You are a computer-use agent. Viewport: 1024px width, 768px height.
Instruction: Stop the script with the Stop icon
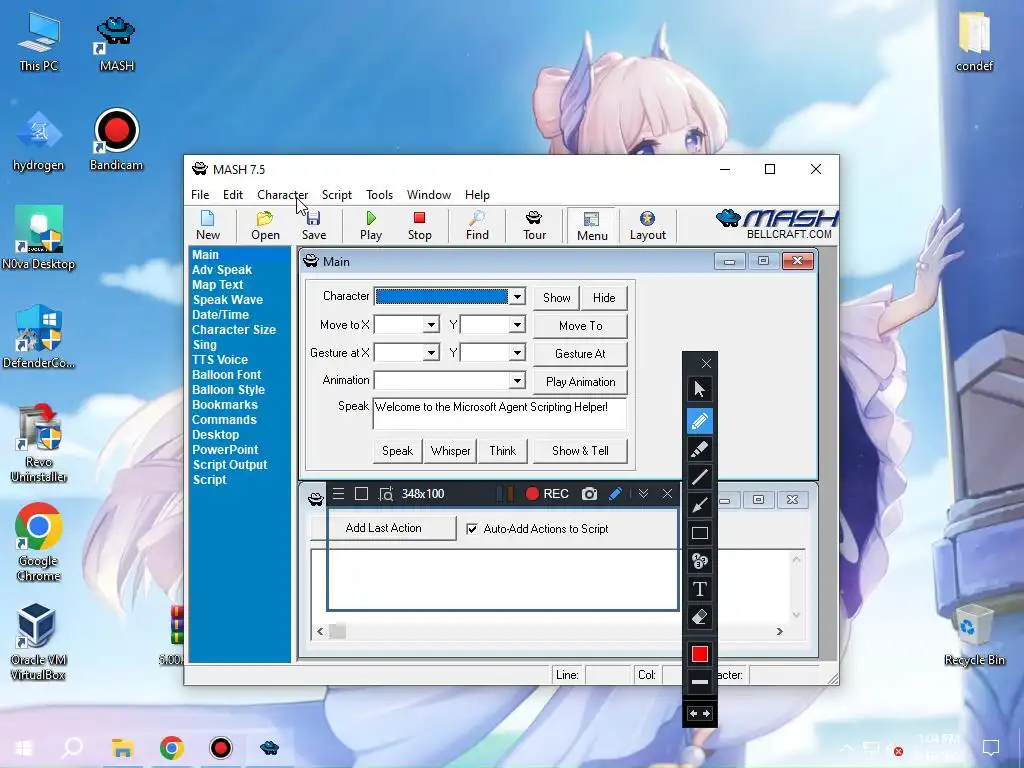[419, 226]
